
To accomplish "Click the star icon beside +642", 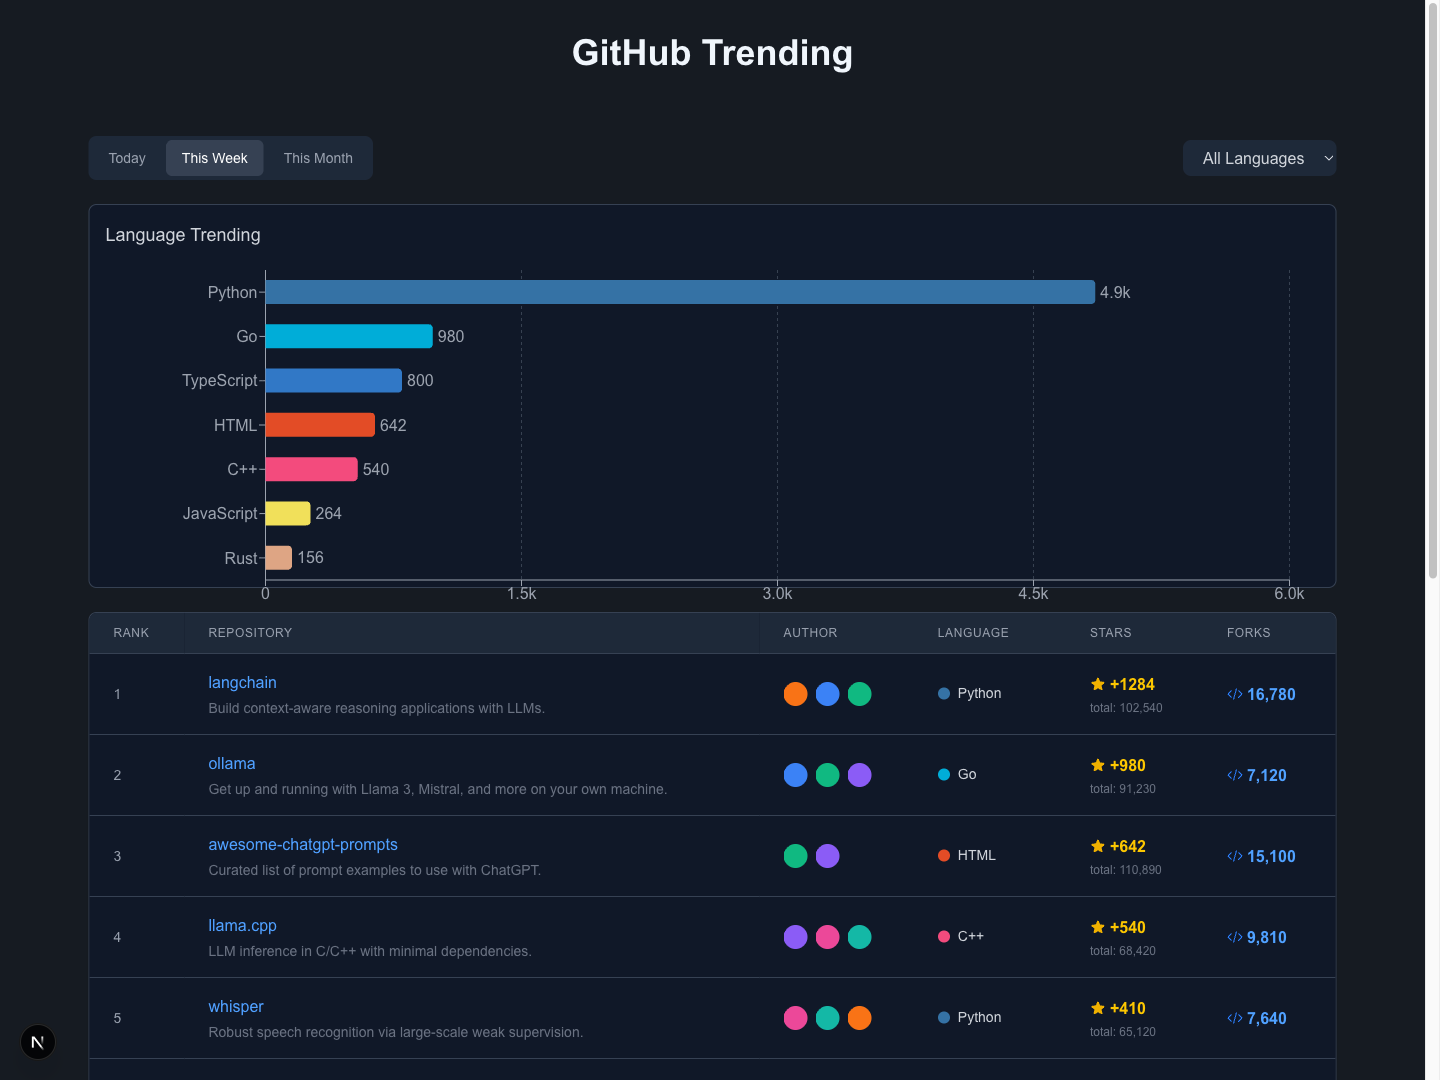I will click(1098, 846).
